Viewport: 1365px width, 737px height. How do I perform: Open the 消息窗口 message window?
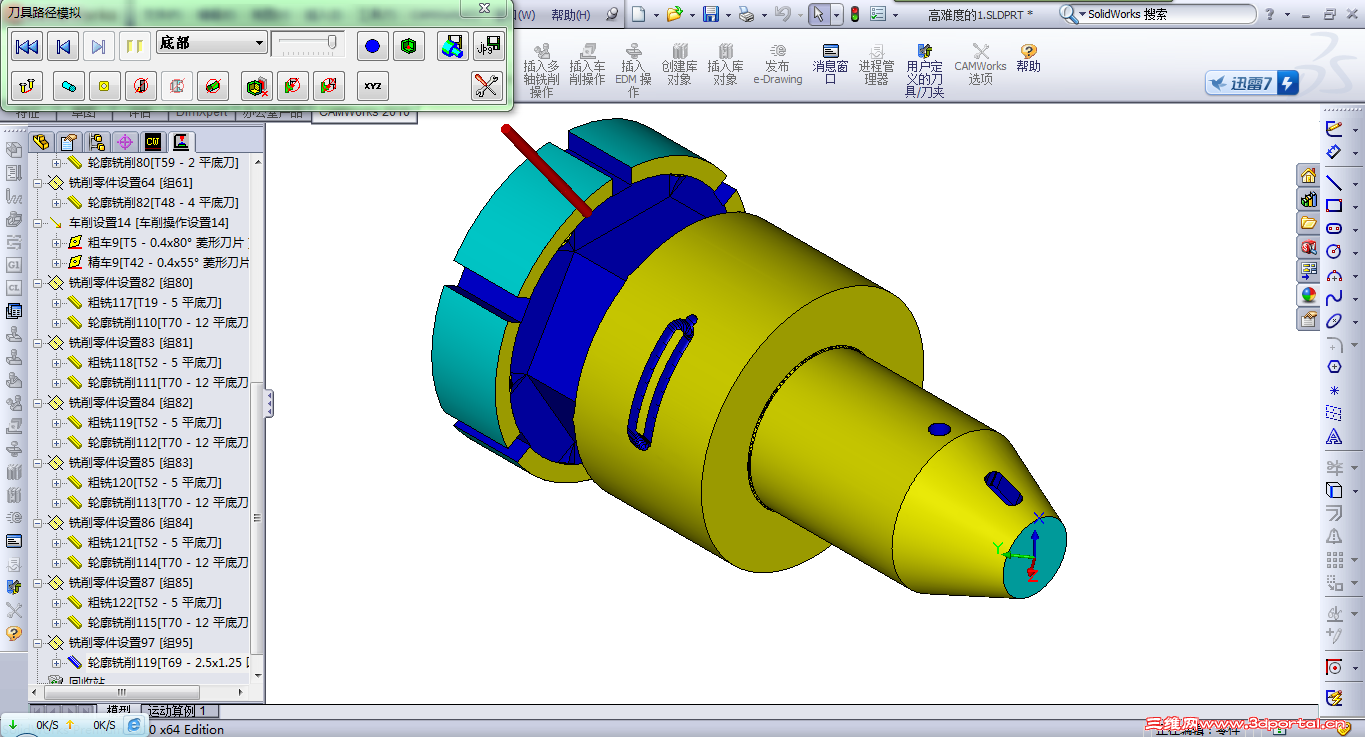pyautogui.click(x=830, y=64)
